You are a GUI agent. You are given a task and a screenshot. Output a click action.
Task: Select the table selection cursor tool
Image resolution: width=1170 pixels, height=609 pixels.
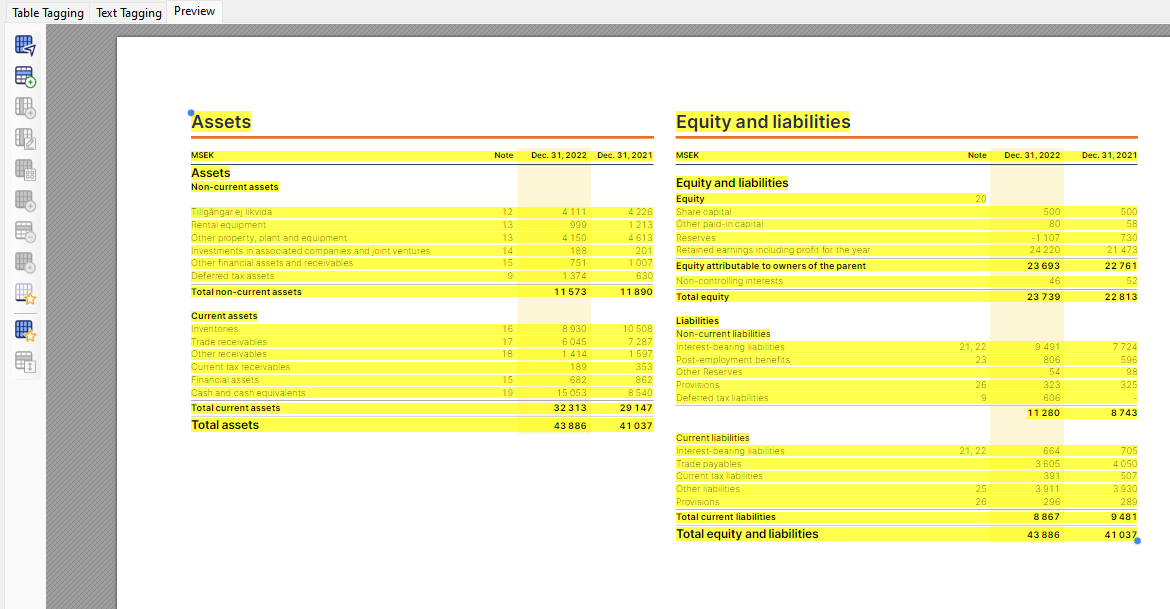tap(25, 46)
